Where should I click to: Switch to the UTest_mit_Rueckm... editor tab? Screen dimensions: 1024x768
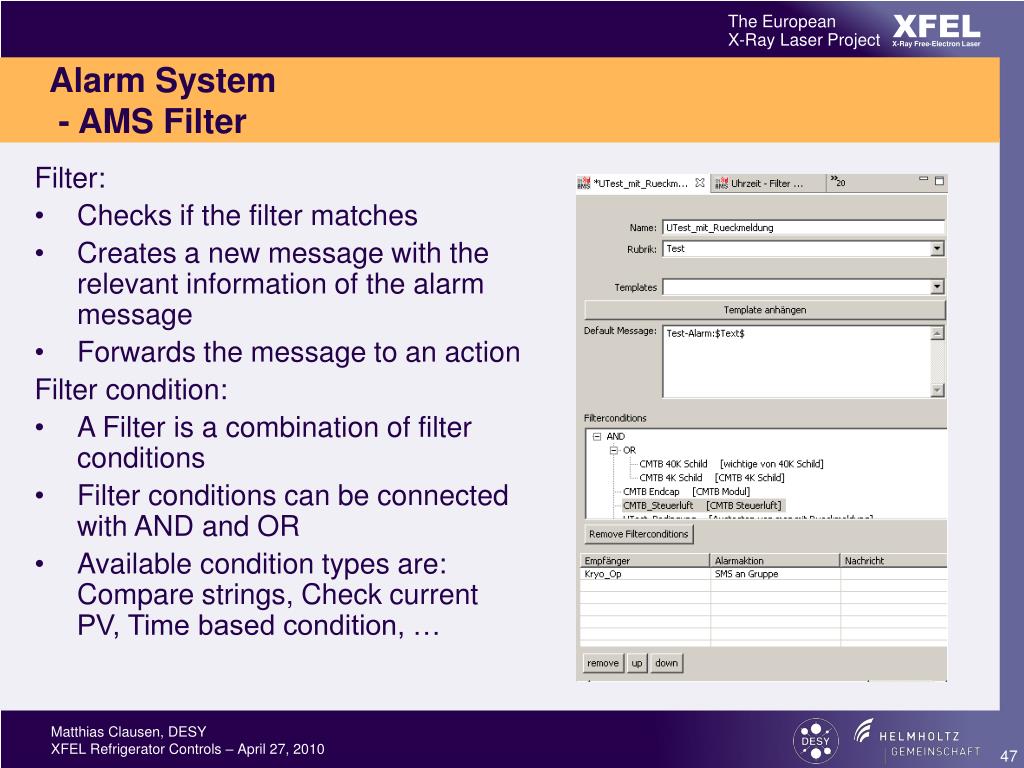click(640, 184)
